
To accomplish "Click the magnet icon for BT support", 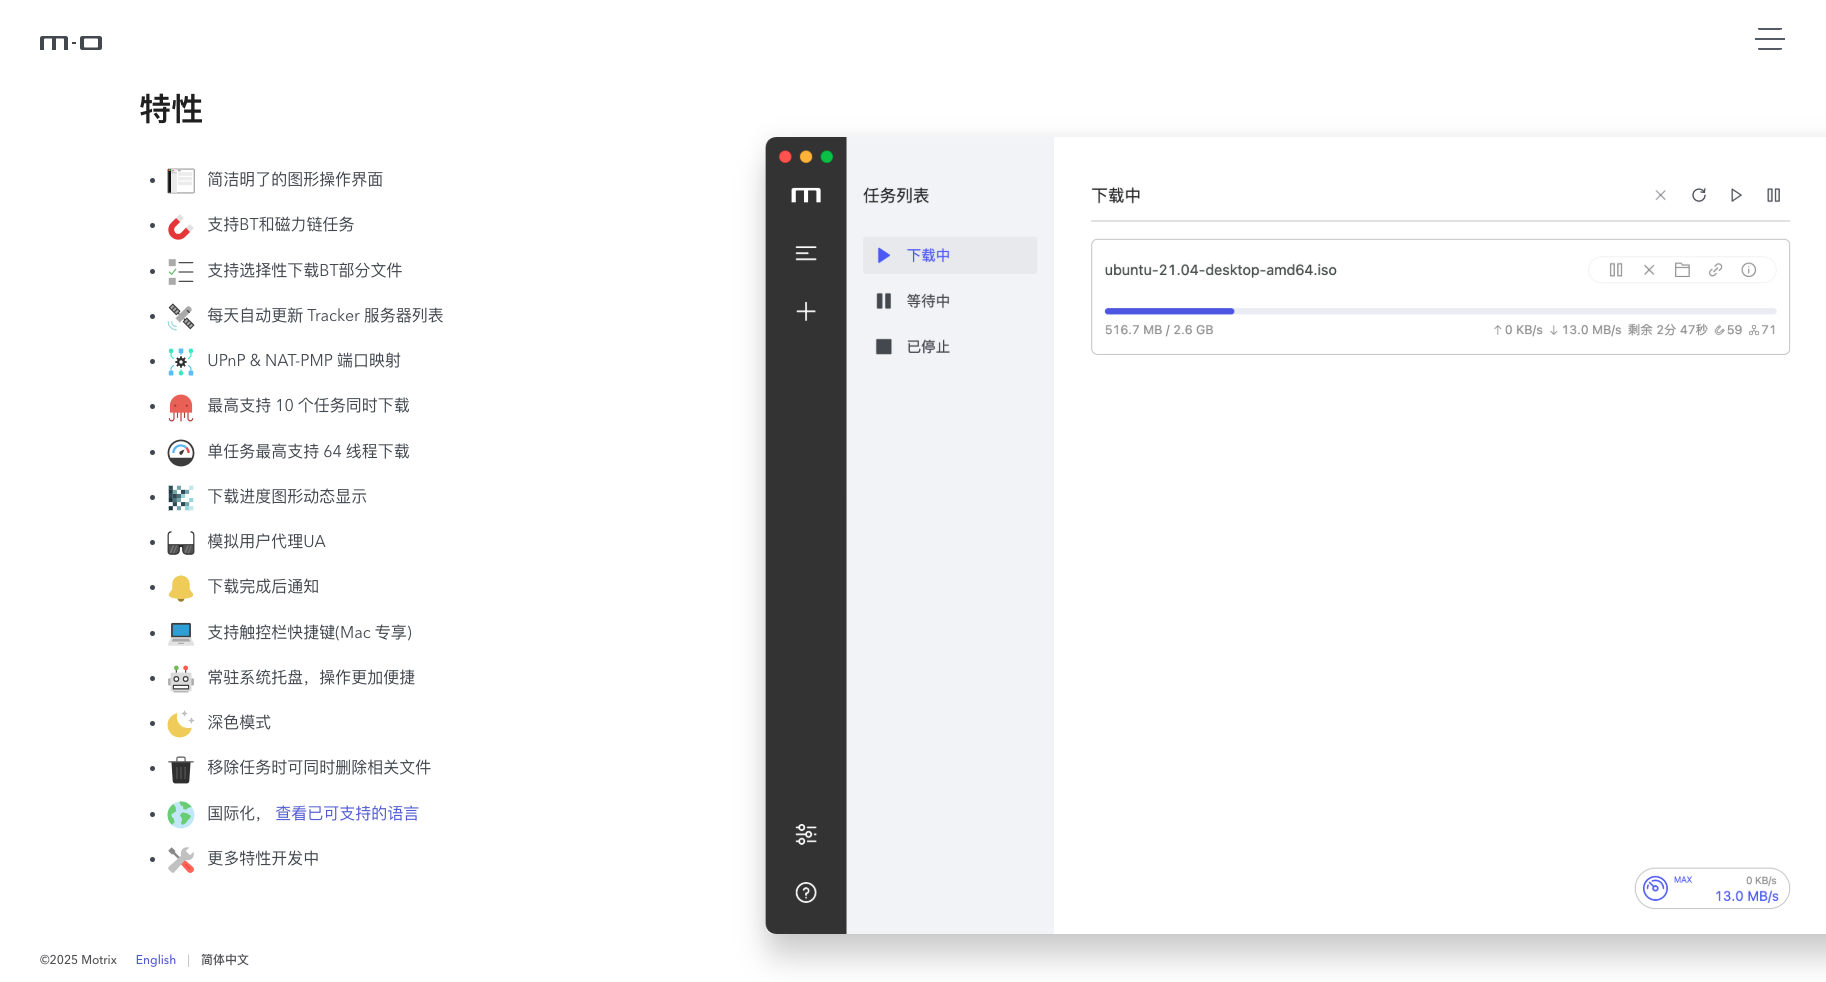I will (181, 226).
